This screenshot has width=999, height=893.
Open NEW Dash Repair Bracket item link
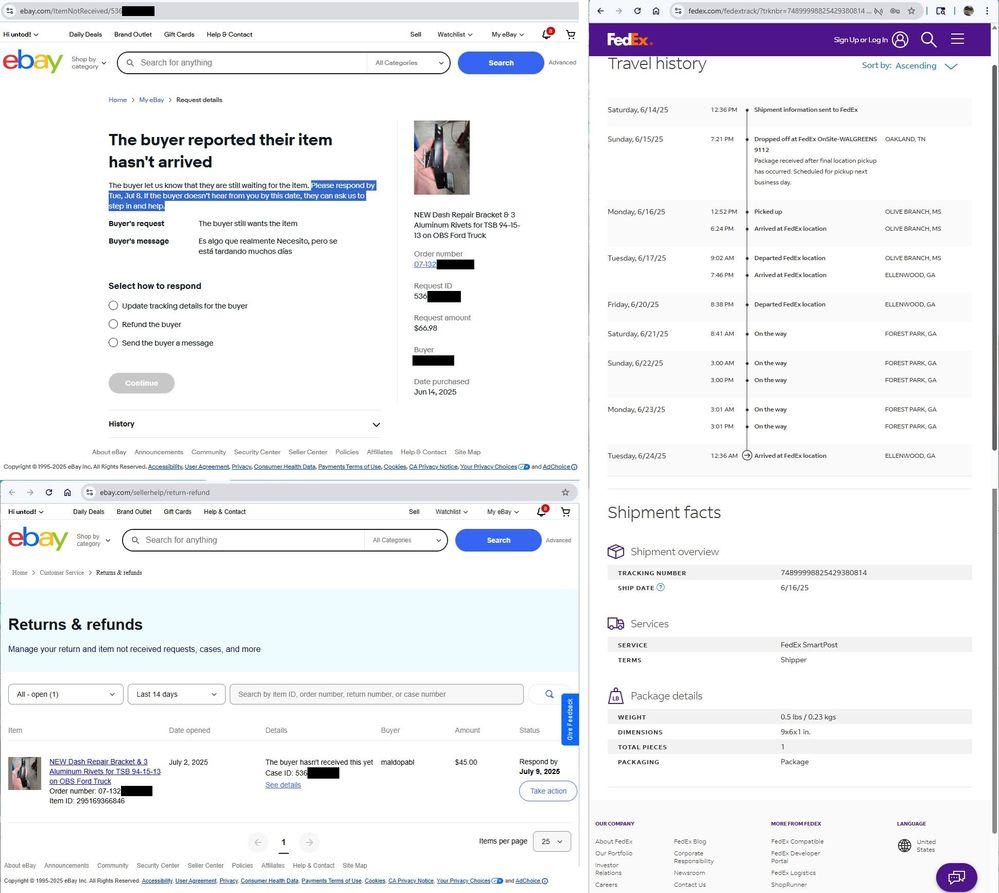coord(105,771)
